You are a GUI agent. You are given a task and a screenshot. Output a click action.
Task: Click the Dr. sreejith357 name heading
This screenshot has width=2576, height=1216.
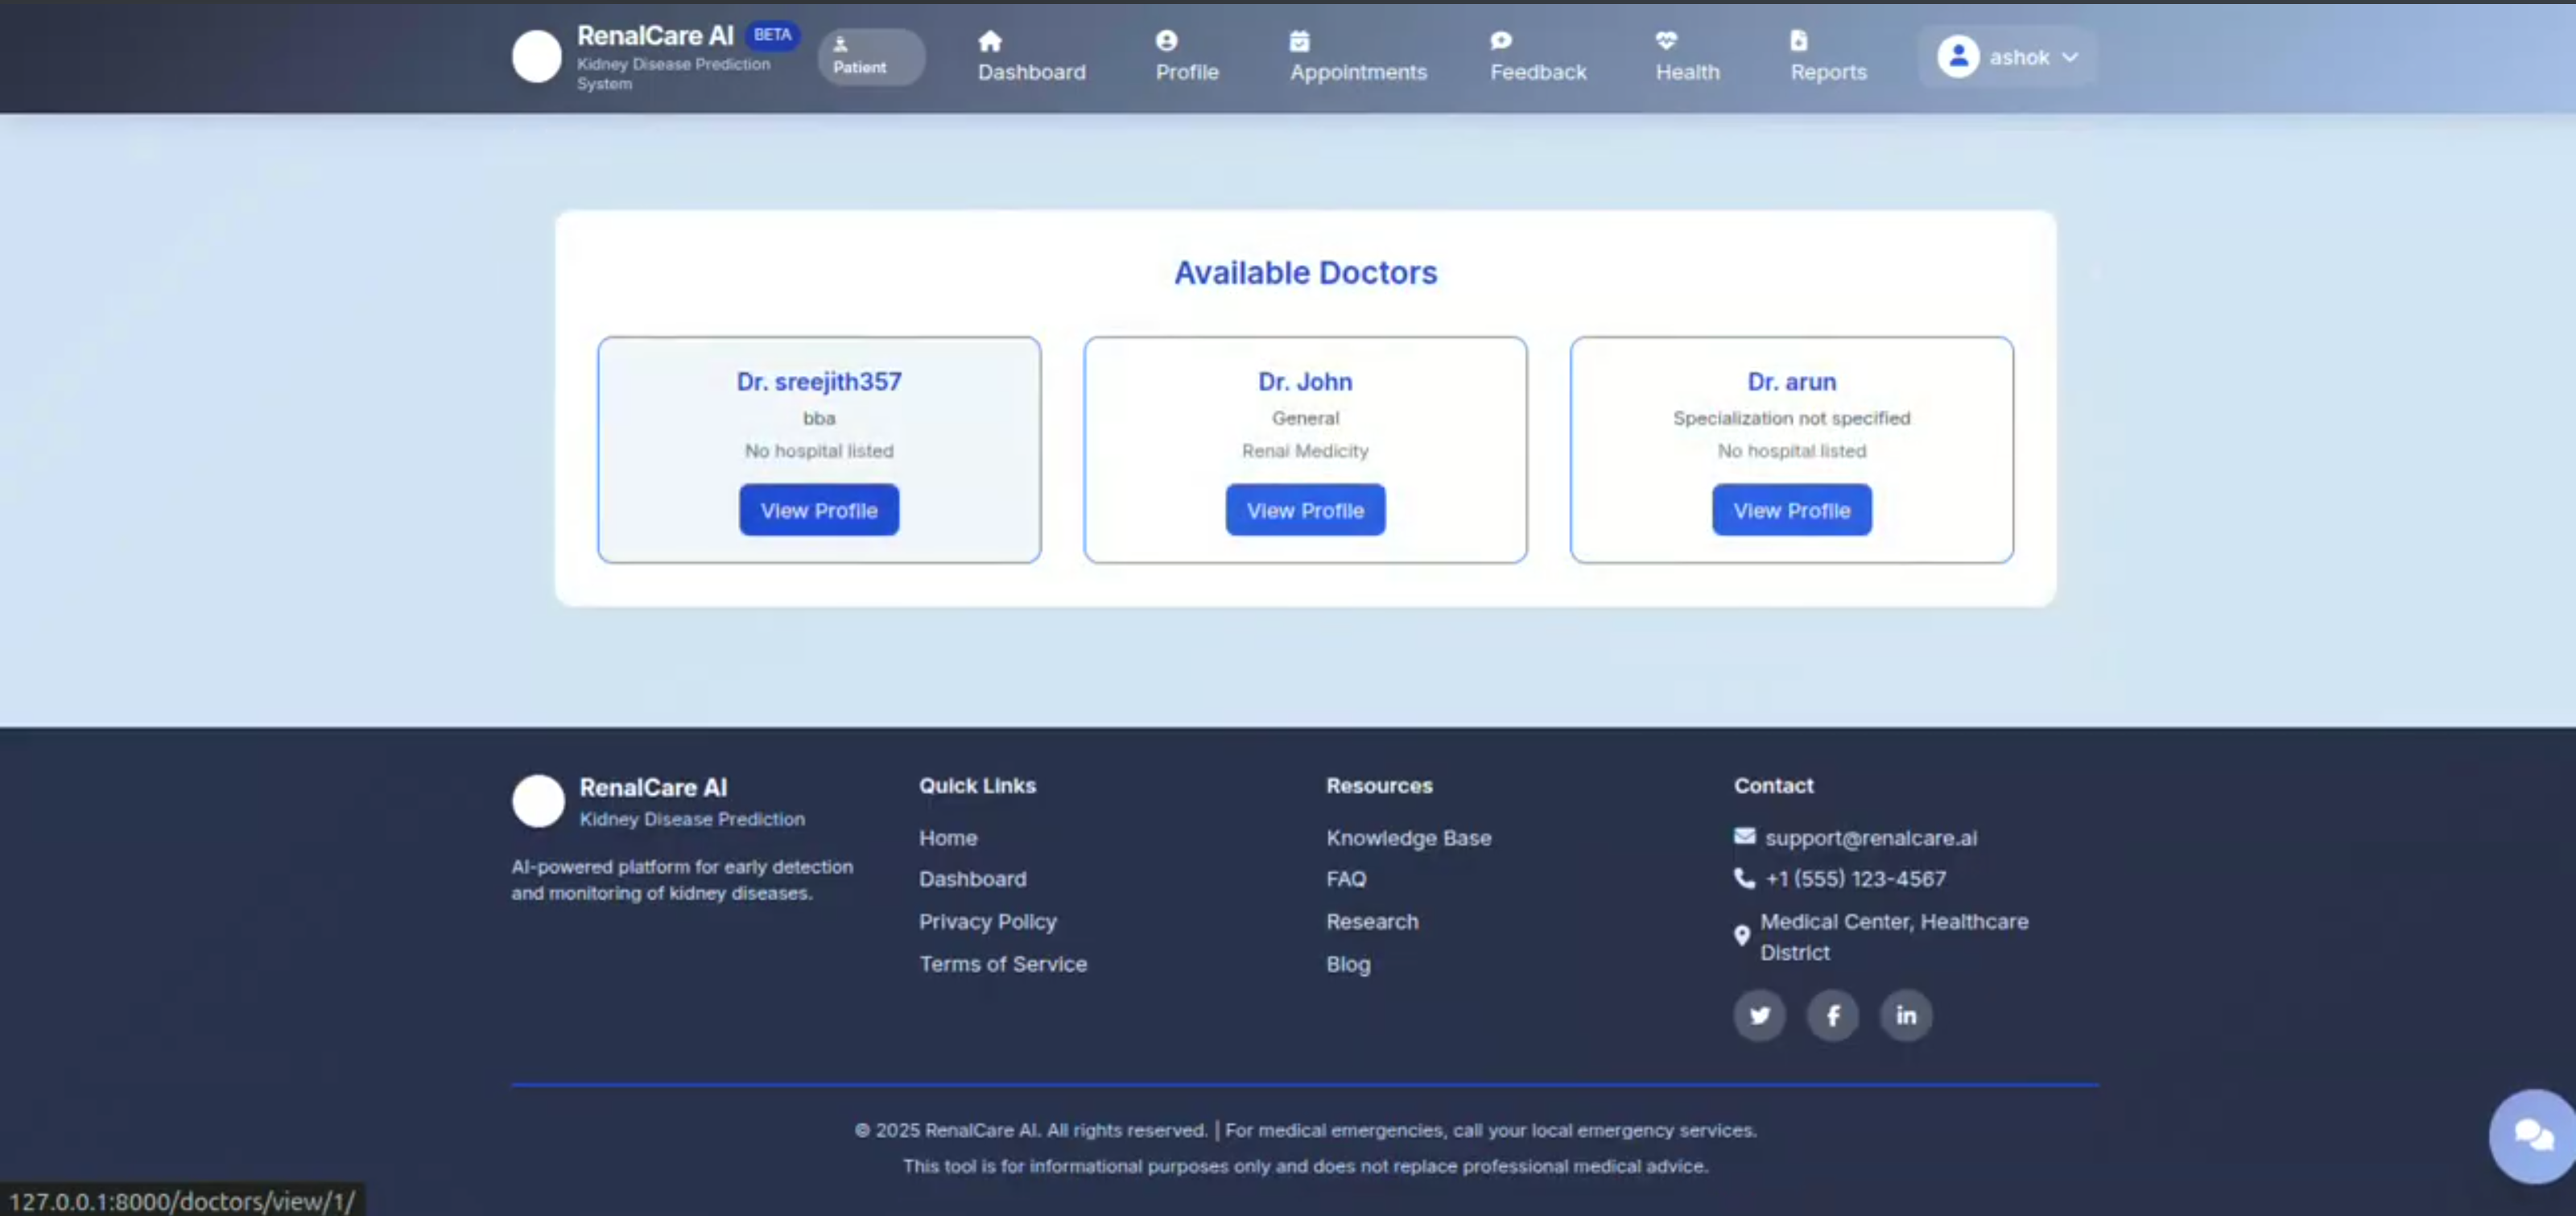pos(819,381)
